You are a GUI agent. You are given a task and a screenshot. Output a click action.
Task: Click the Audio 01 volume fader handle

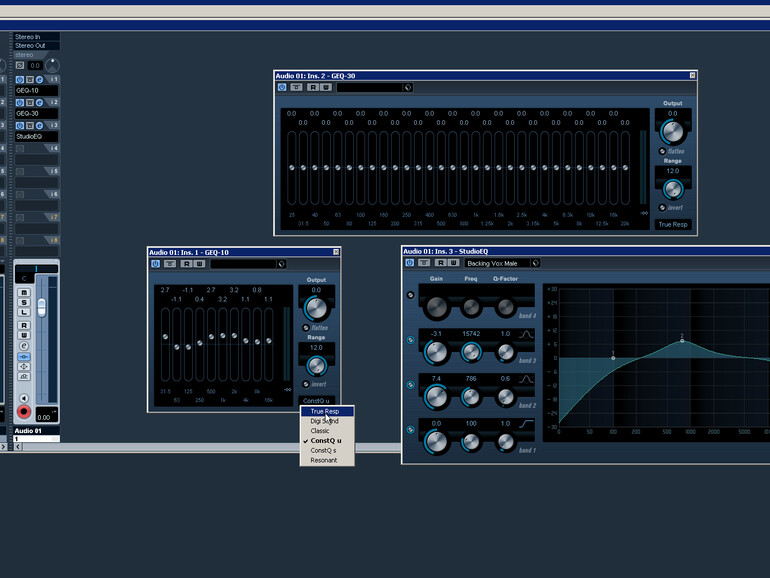click(42, 307)
